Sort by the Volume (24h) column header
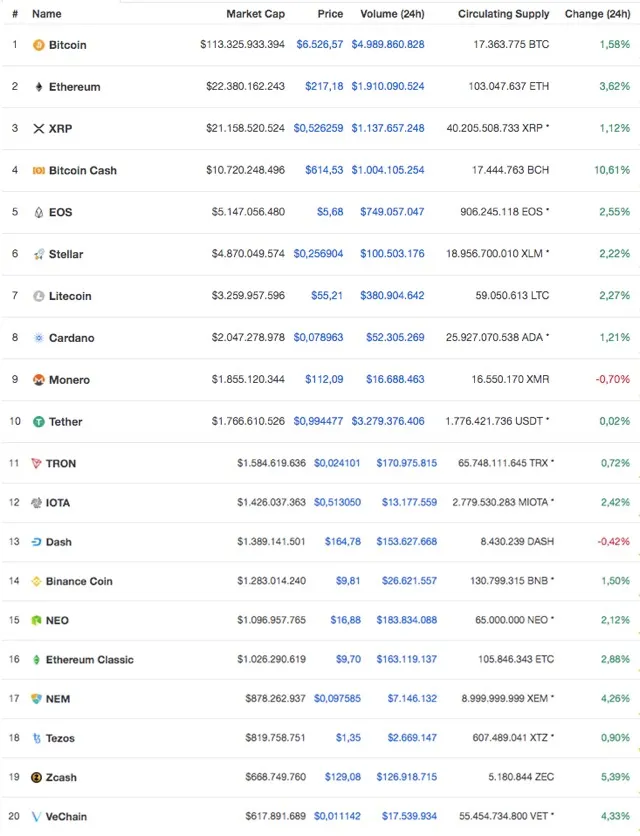640x836 pixels. pyautogui.click(x=393, y=14)
